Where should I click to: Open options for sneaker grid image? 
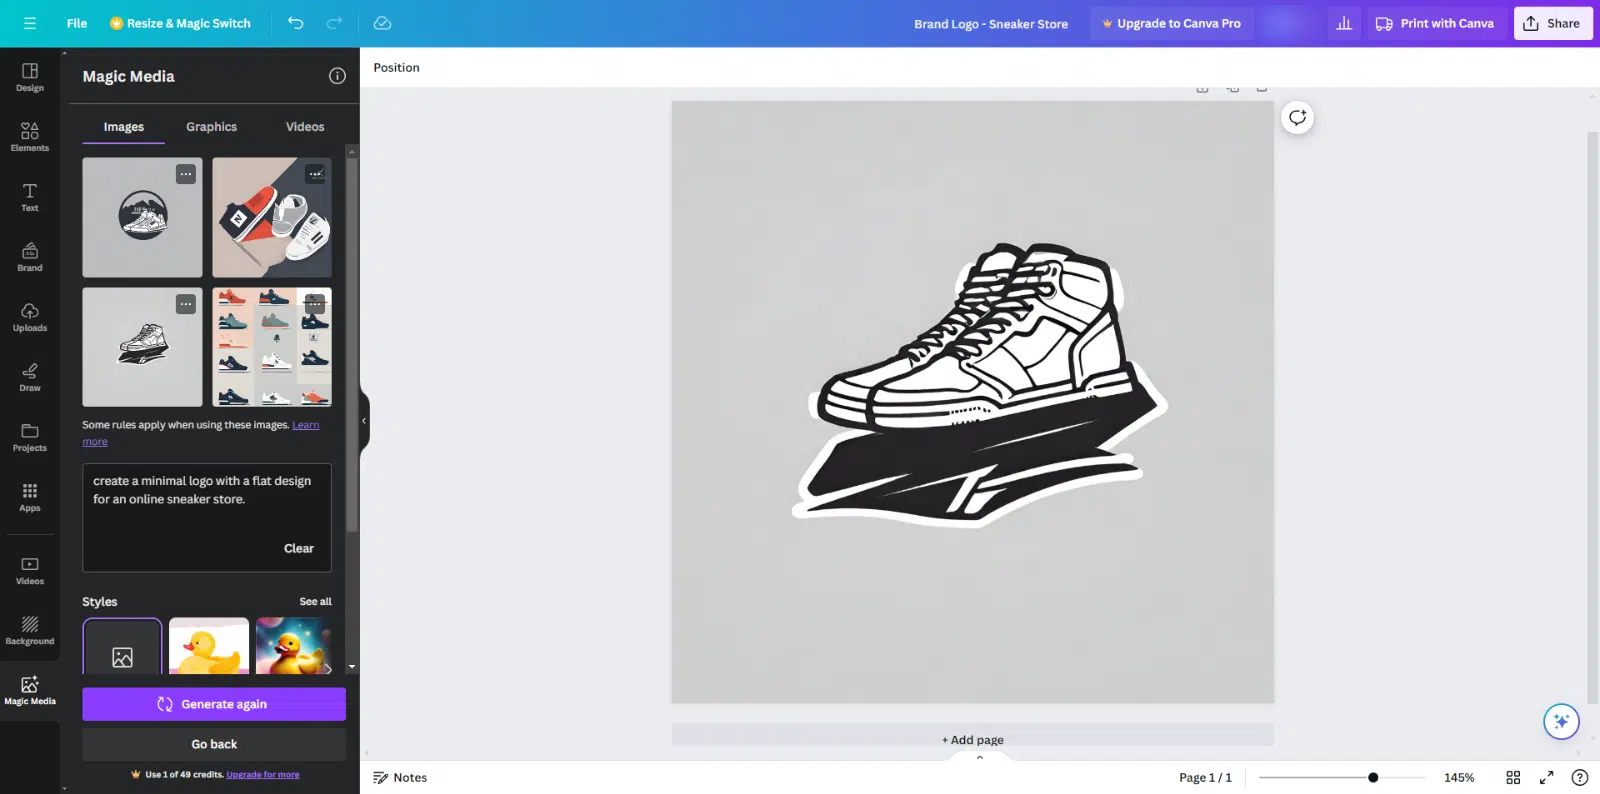(x=315, y=304)
